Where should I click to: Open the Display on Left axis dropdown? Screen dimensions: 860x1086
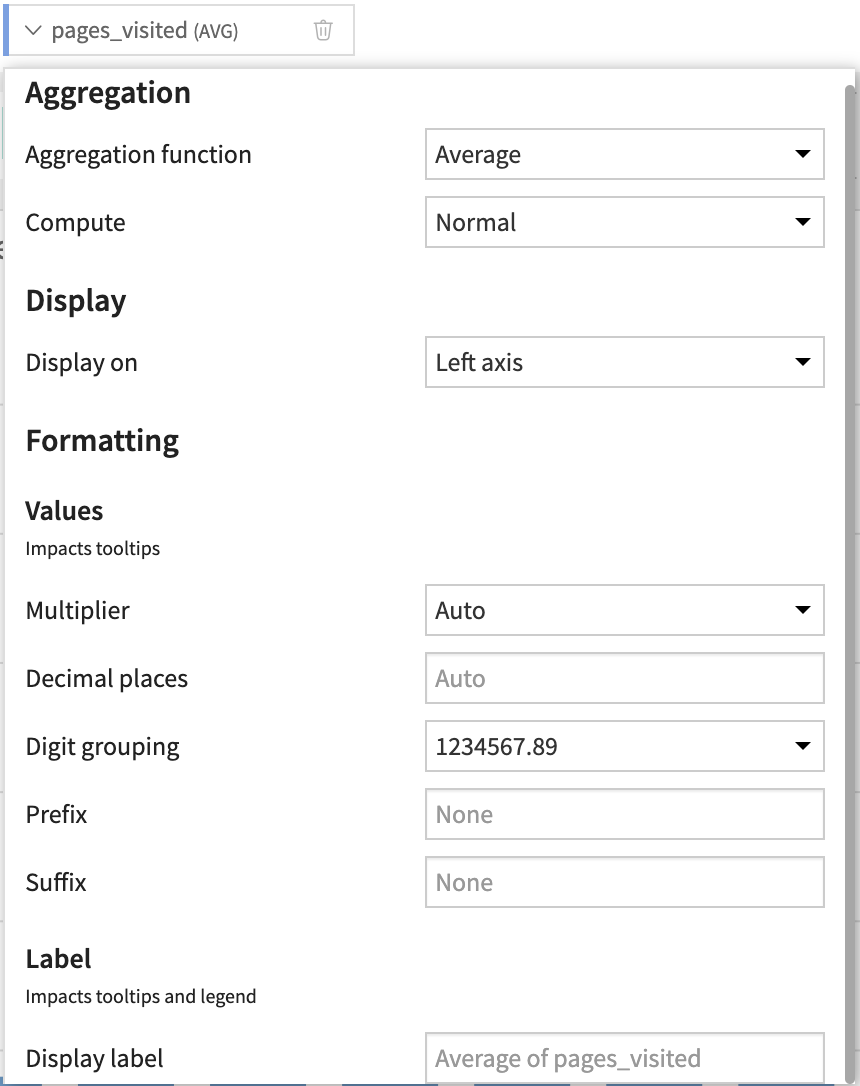(625, 362)
